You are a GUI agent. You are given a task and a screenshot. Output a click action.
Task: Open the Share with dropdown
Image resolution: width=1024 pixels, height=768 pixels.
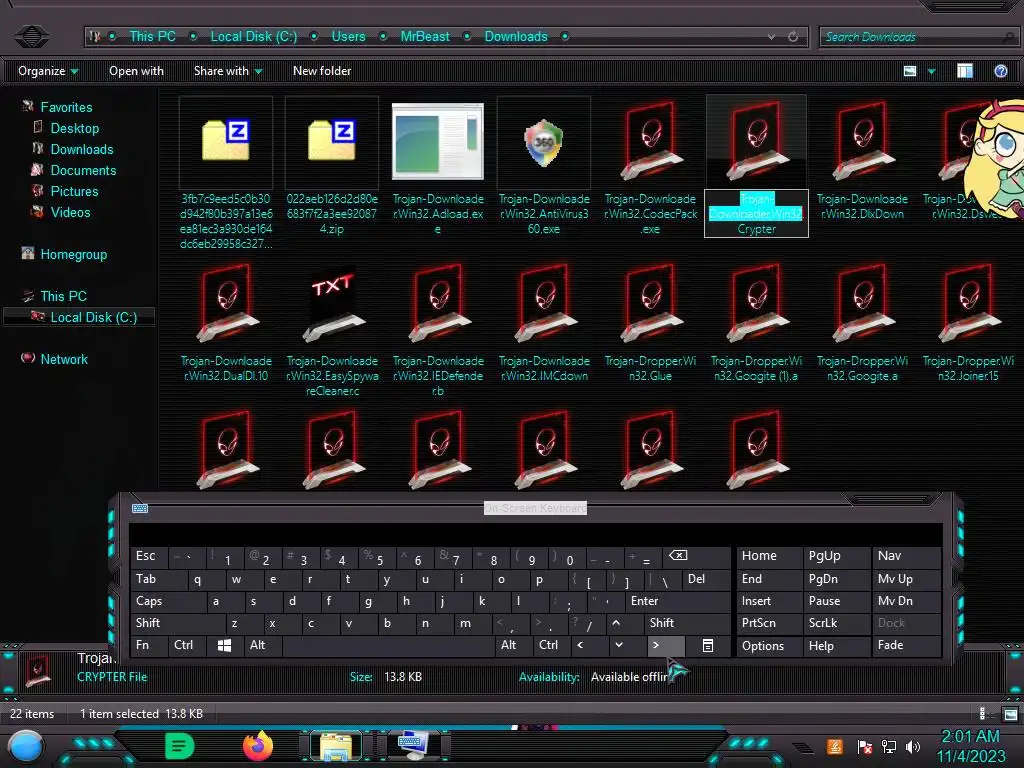(228, 71)
